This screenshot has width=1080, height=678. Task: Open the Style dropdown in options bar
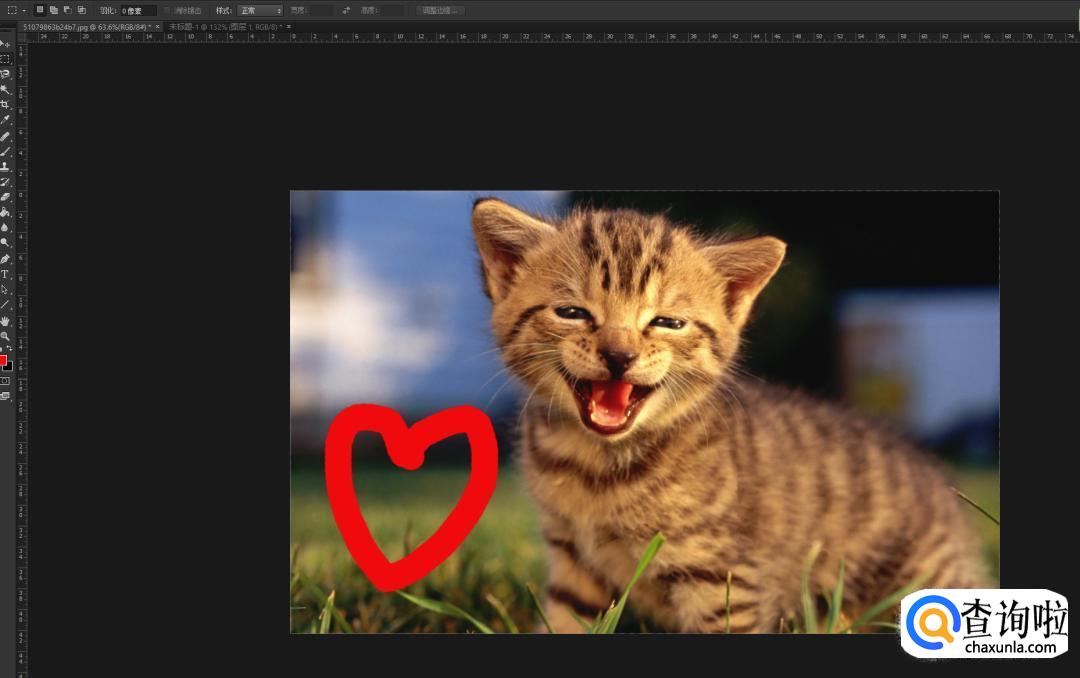[x=260, y=10]
